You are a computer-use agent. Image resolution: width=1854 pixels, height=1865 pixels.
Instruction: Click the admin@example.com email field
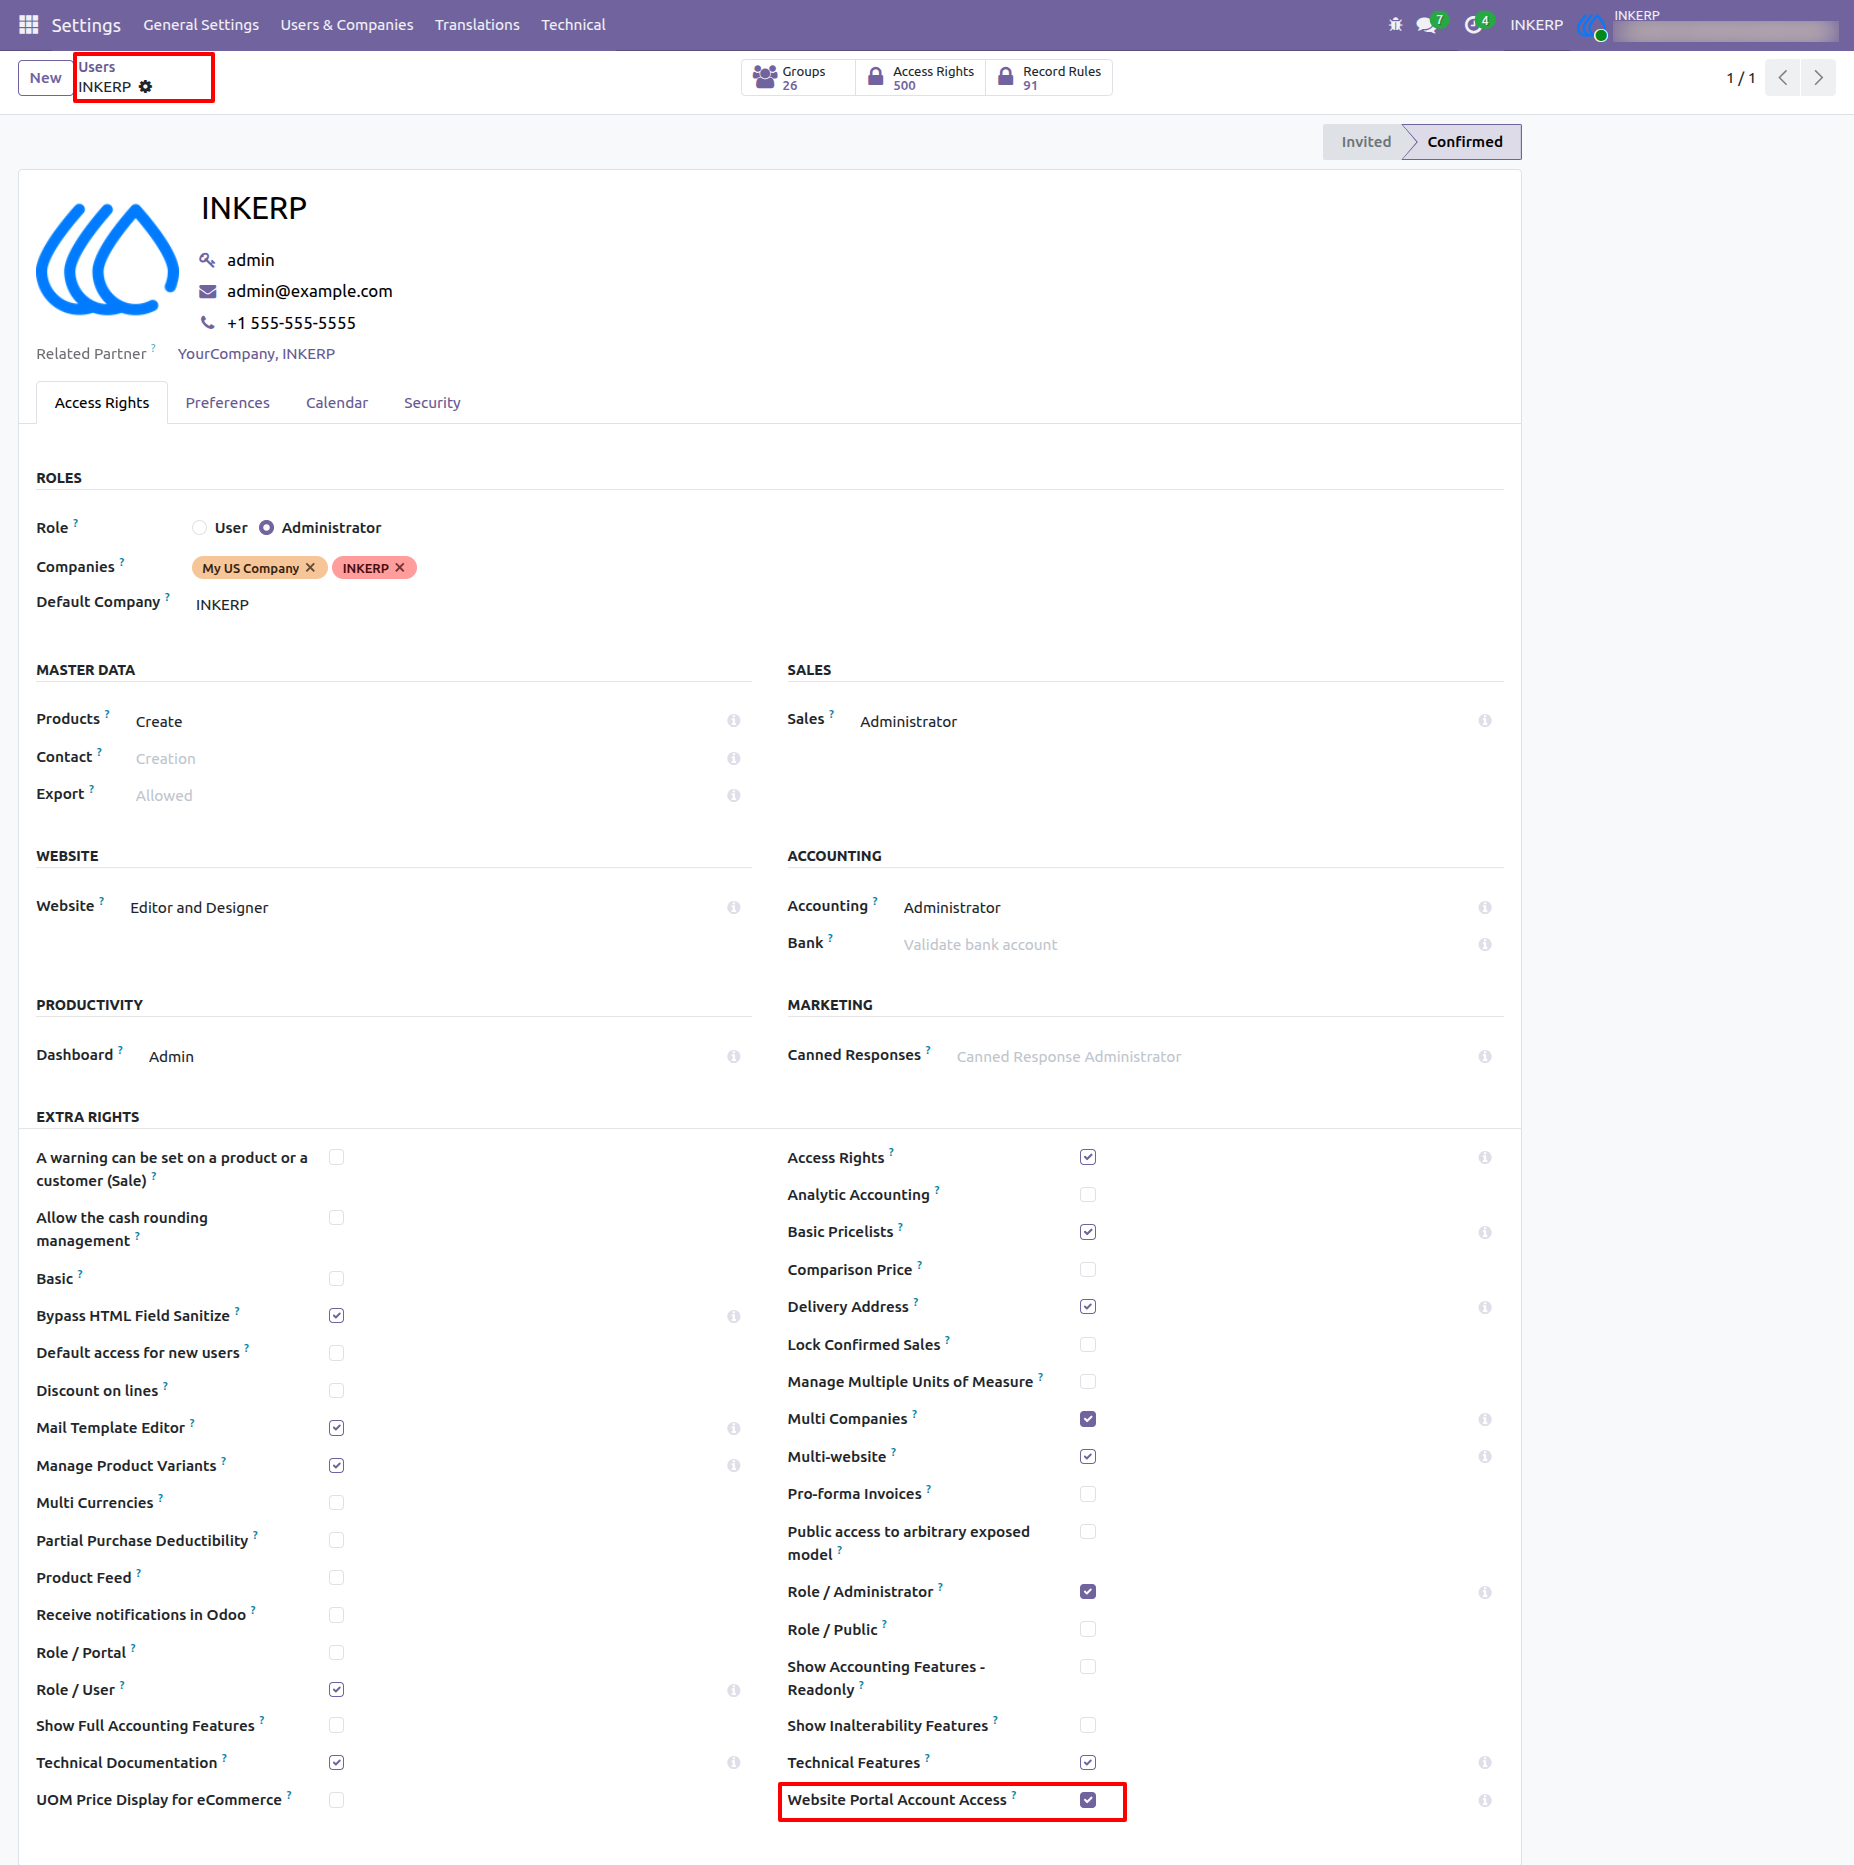[x=310, y=291]
